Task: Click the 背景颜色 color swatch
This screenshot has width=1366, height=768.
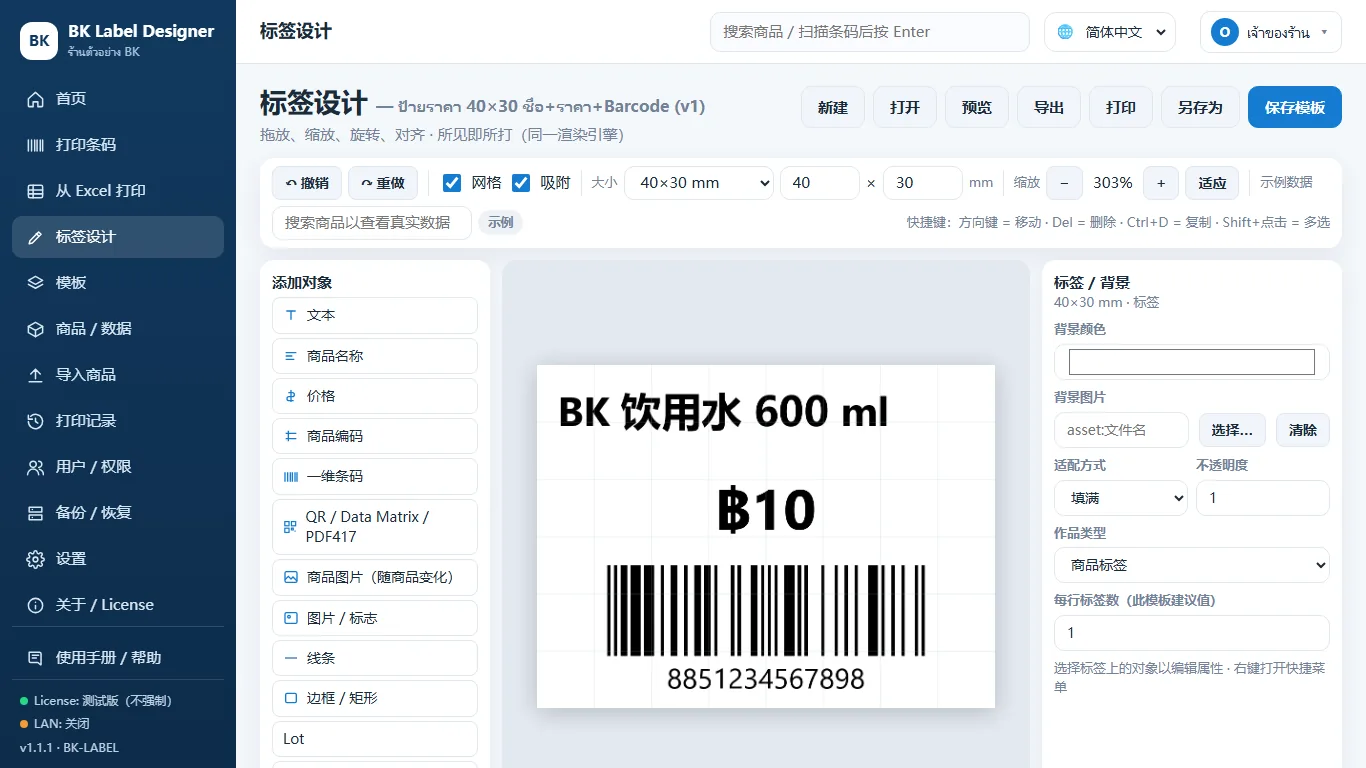Action: 1192,362
